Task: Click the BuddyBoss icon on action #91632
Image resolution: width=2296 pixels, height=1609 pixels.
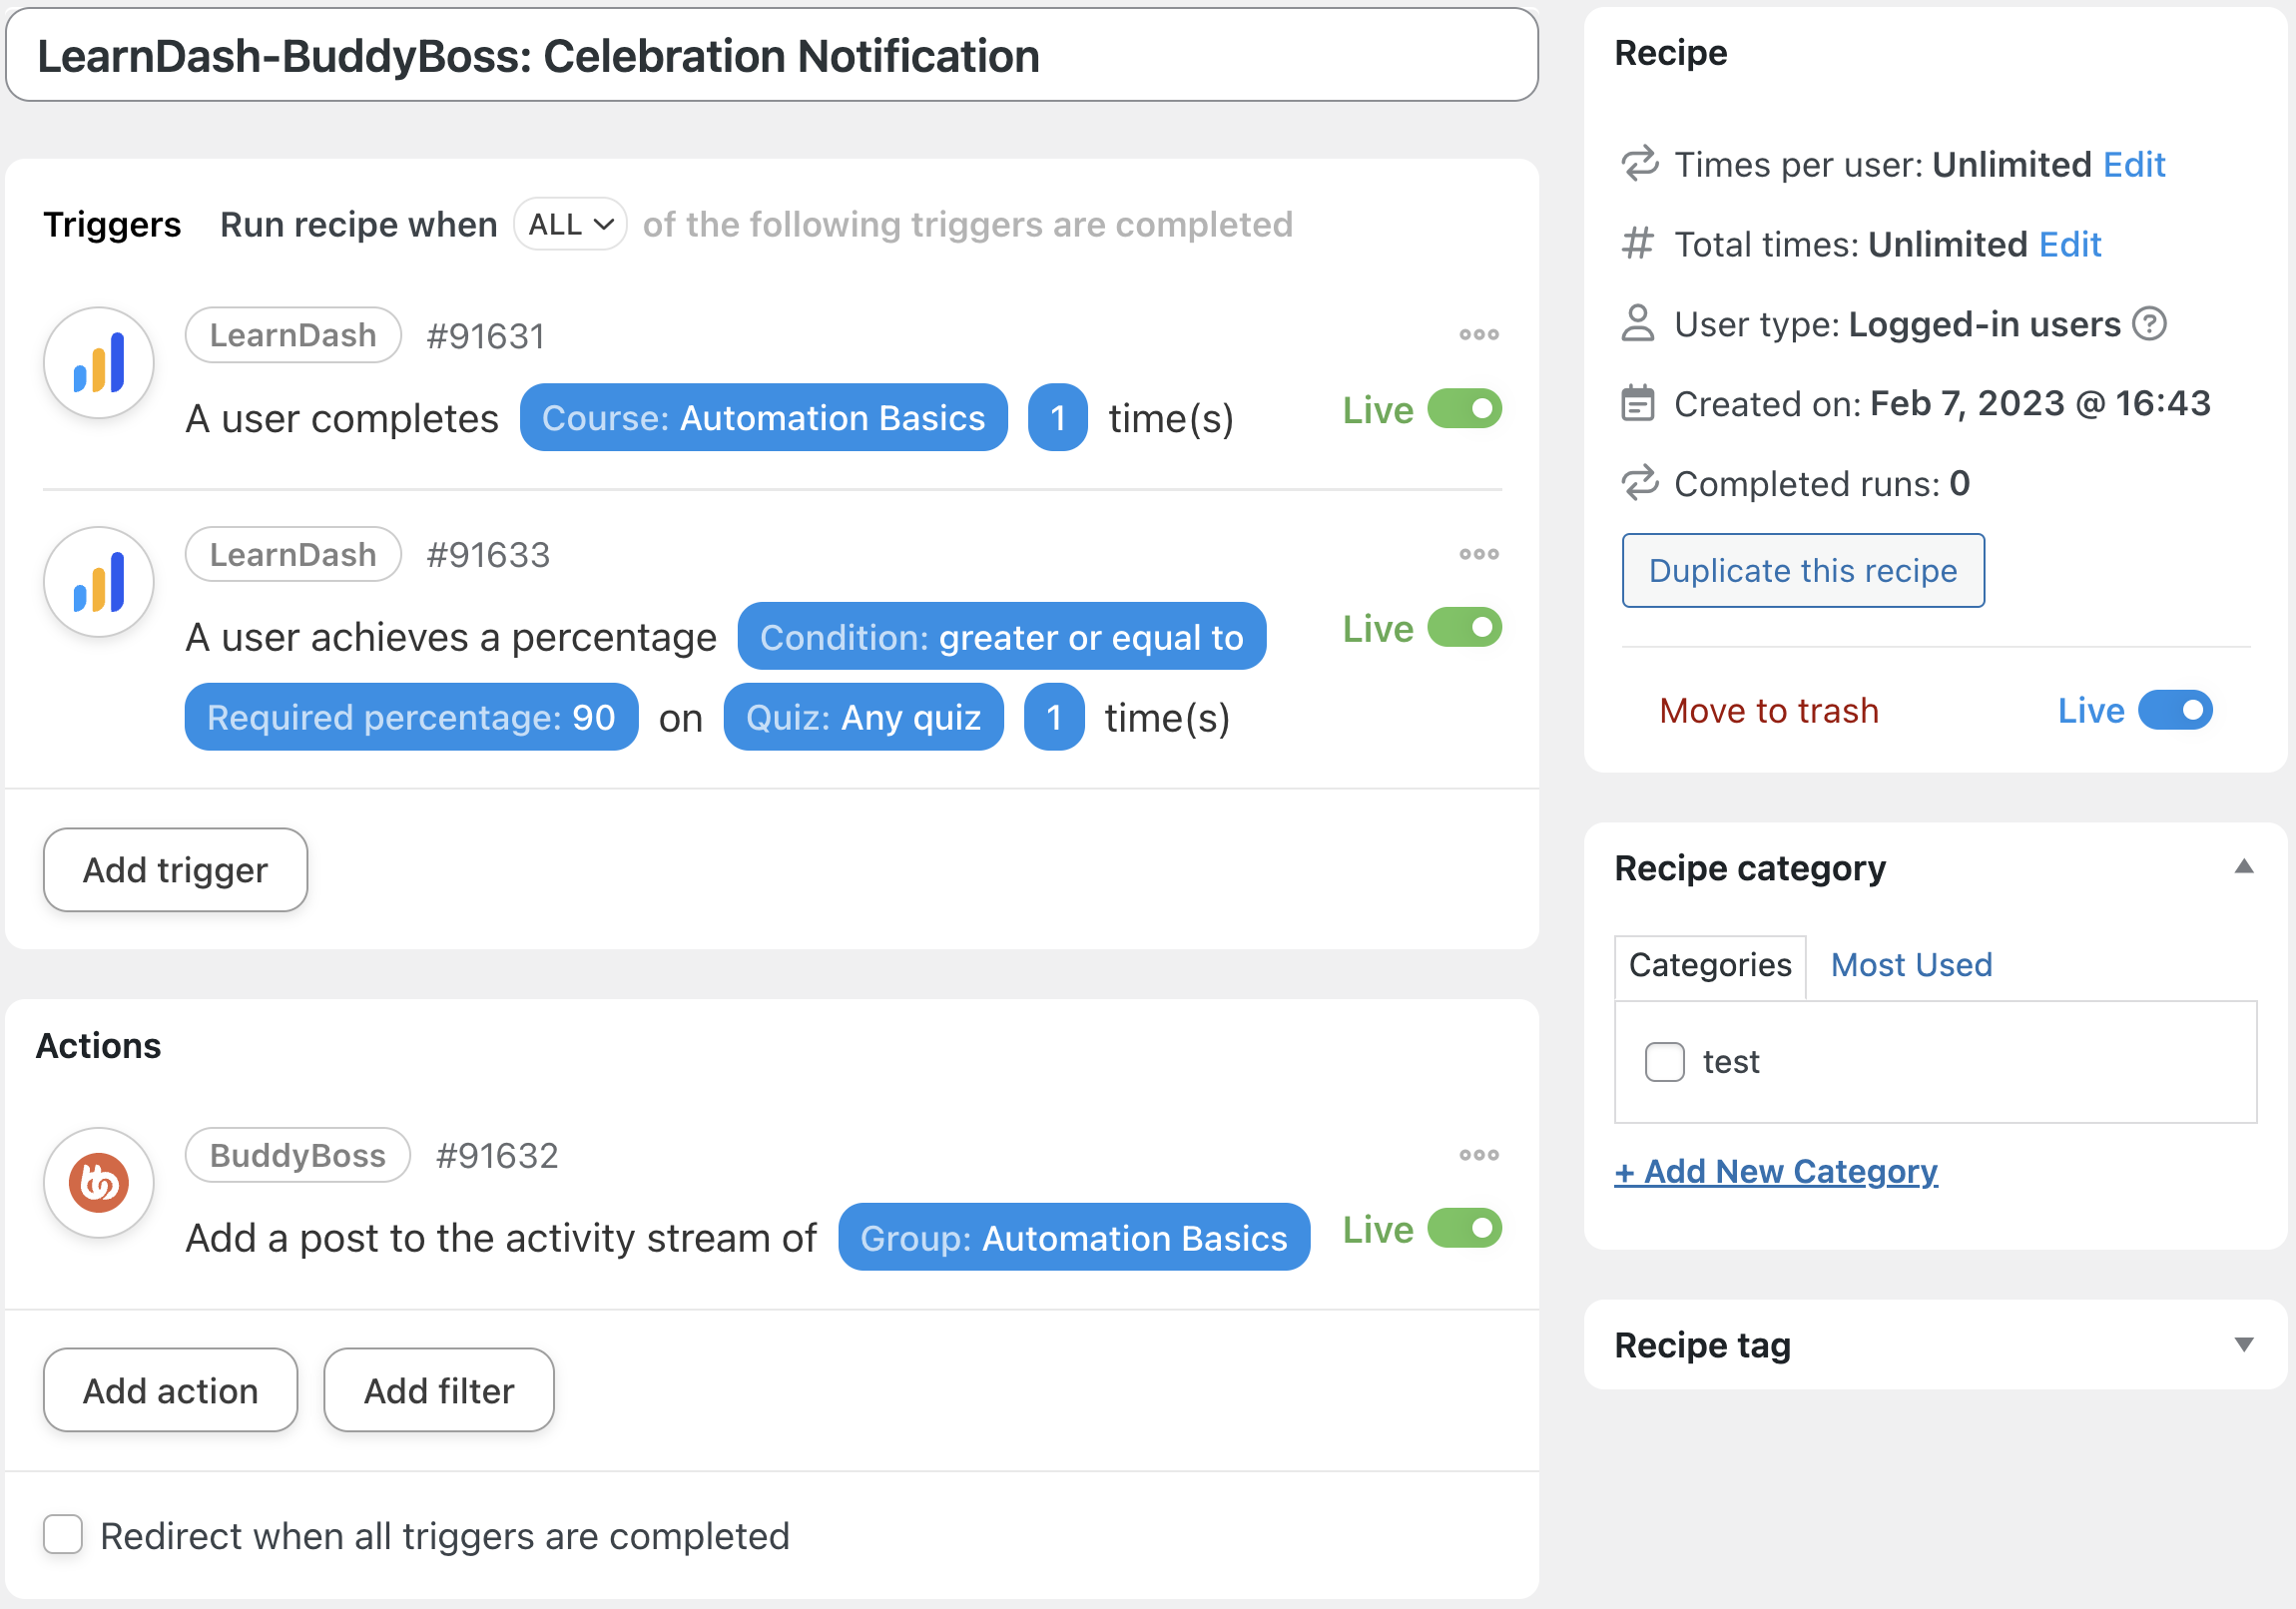Action: pos(98,1182)
